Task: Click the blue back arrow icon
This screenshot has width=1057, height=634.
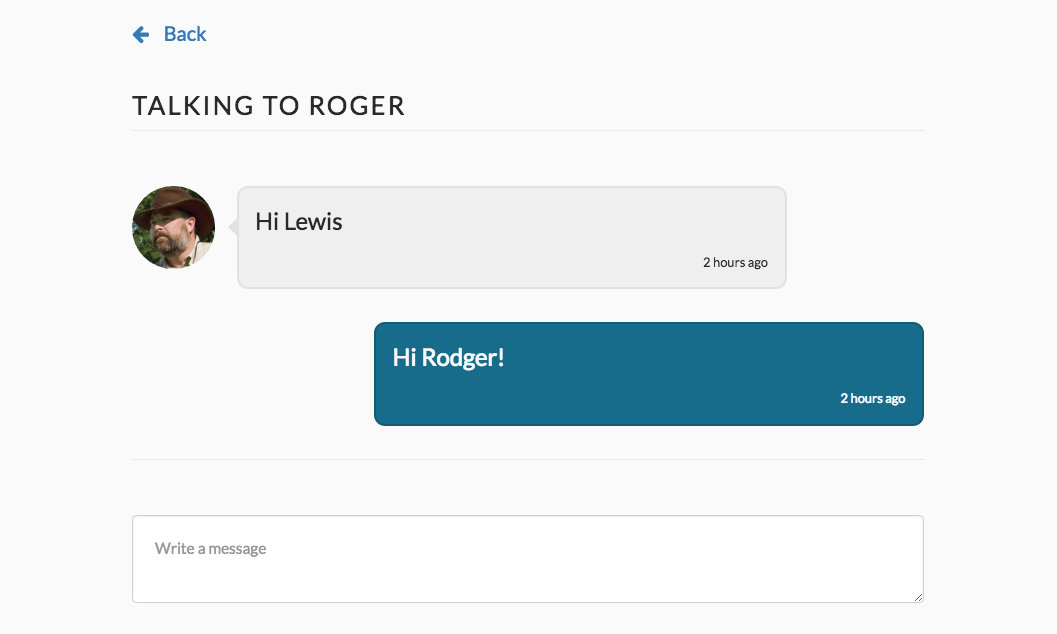Action: pos(141,34)
